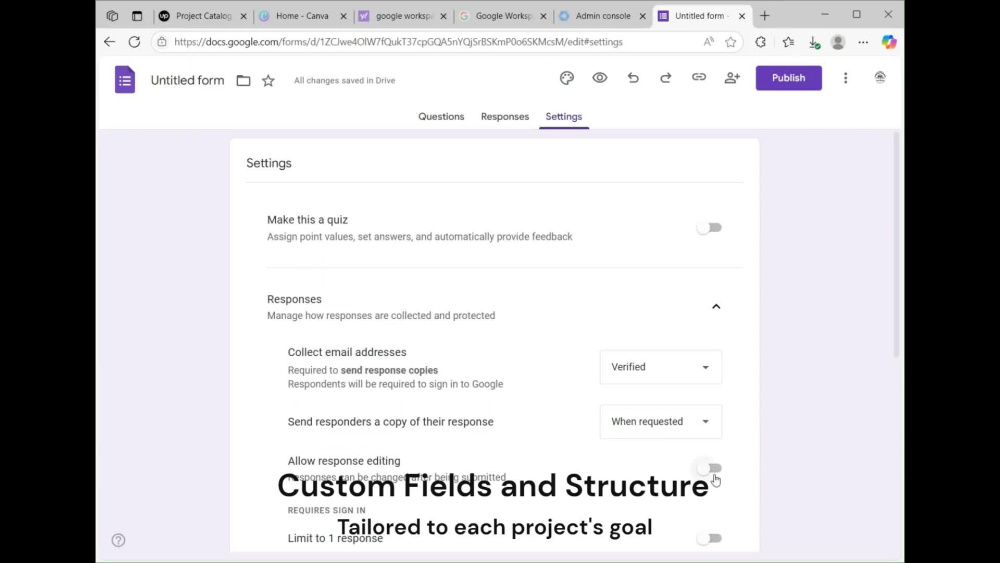
Task: Open browser profile icon
Action: [x=838, y=42]
